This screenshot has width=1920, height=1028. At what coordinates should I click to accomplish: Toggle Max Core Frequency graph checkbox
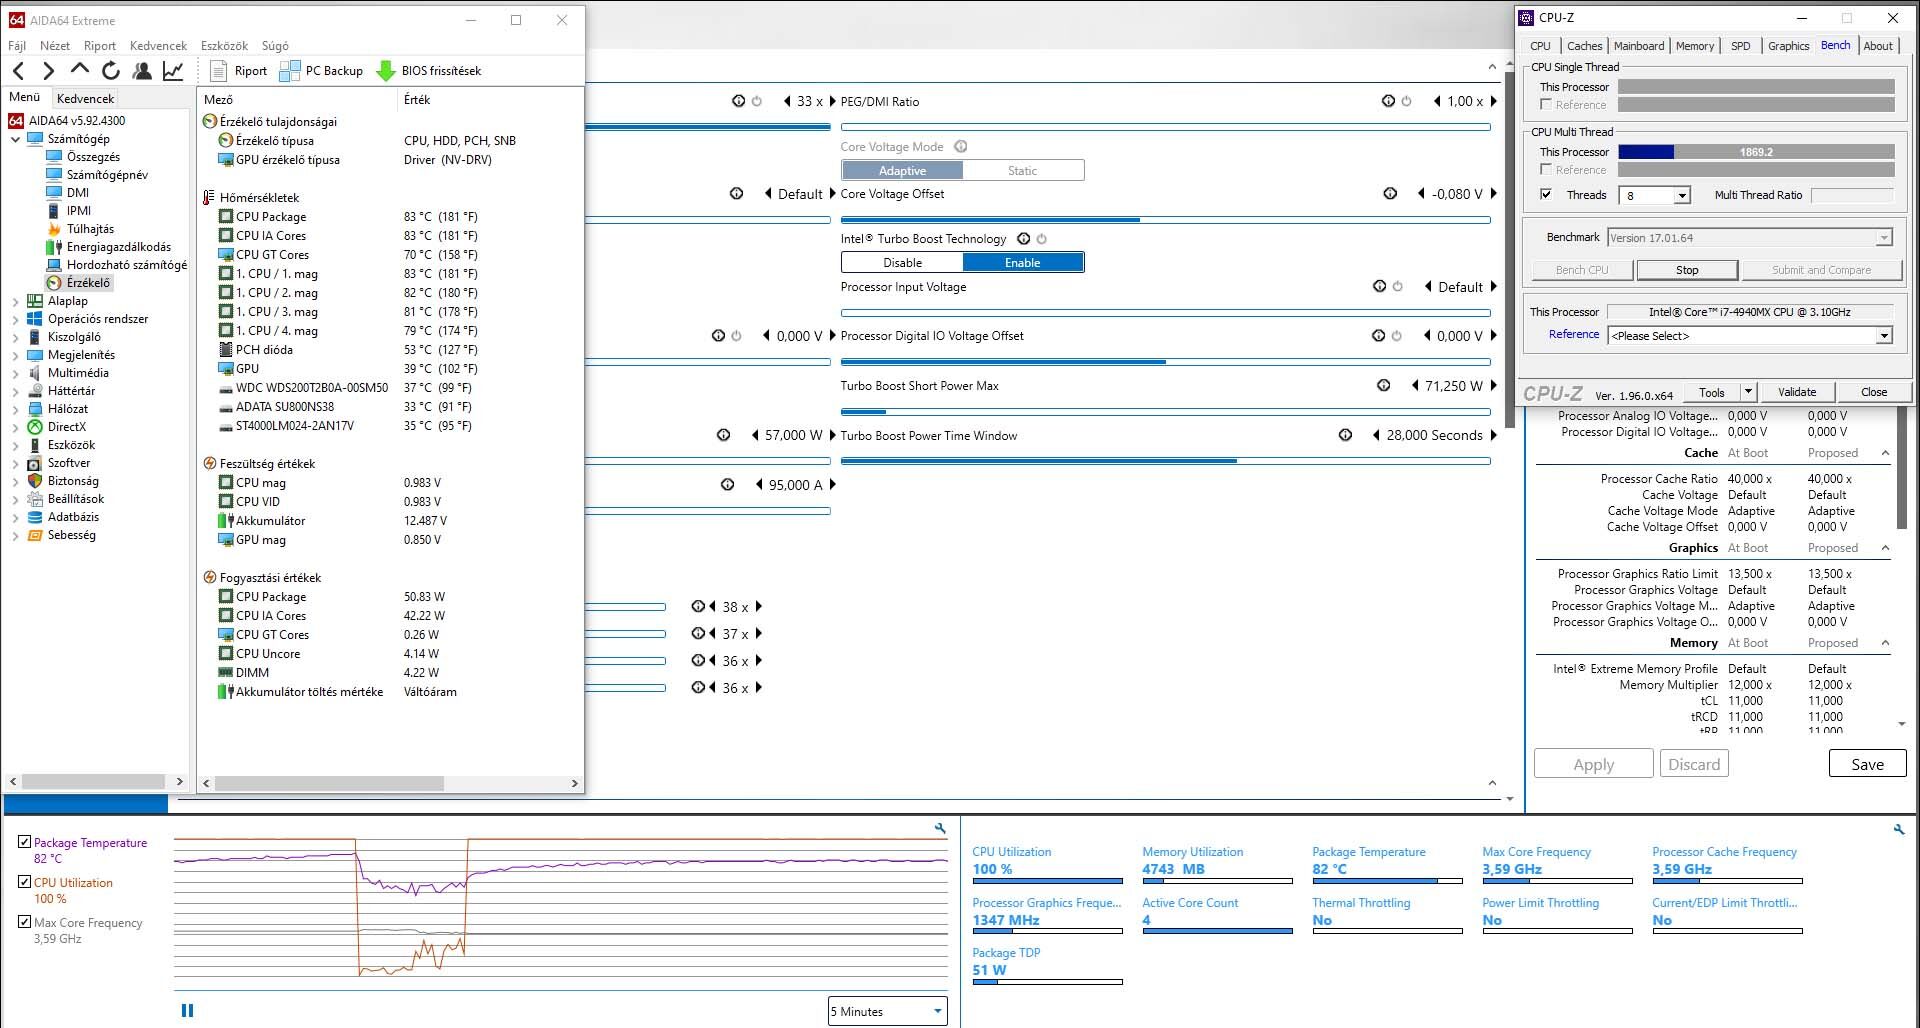pyautogui.click(x=24, y=922)
